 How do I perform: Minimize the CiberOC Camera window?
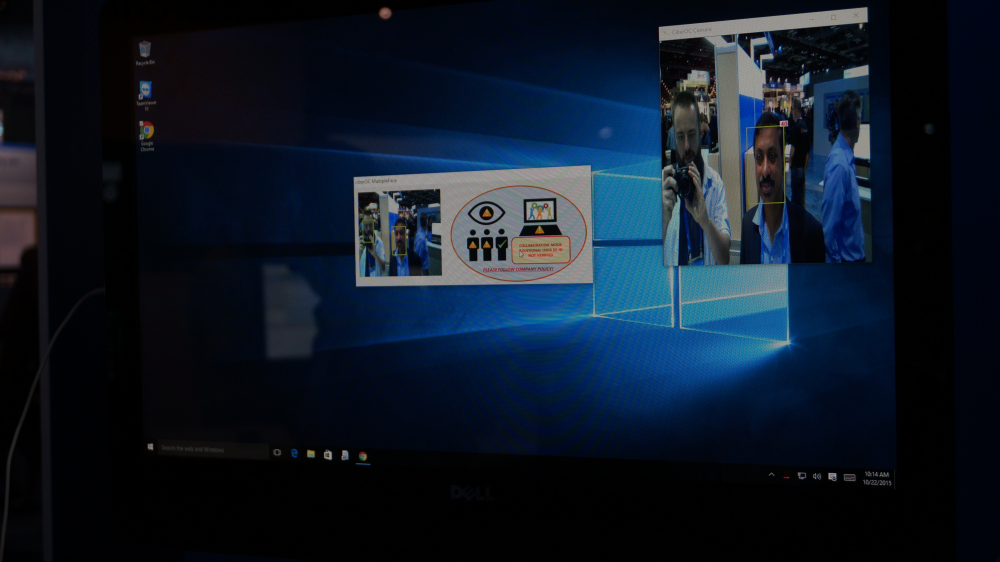(811, 19)
